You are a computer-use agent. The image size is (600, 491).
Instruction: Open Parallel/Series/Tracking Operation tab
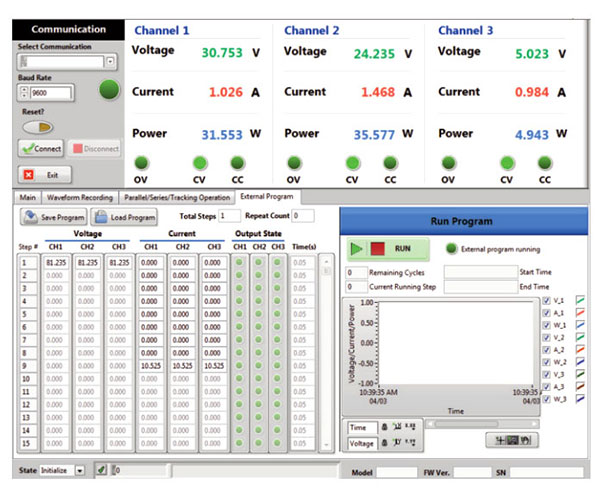pyautogui.click(x=177, y=197)
